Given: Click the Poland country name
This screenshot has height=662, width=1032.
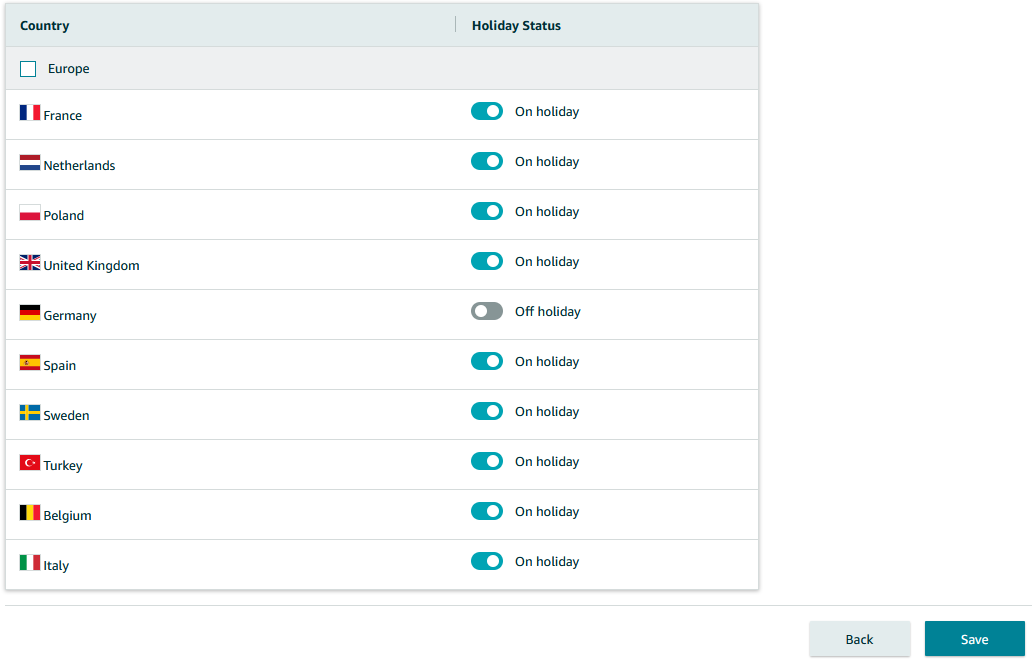Looking at the screenshot, I should (x=63, y=215).
